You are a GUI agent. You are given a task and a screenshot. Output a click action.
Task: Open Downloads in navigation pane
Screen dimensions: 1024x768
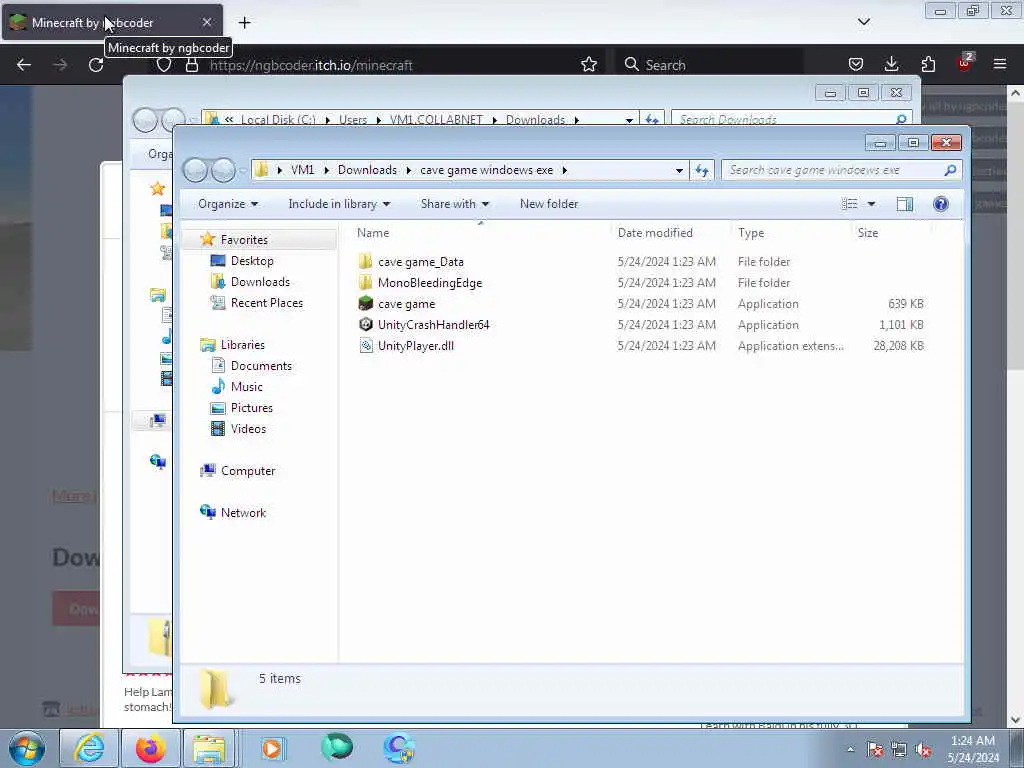pos(260,281)
